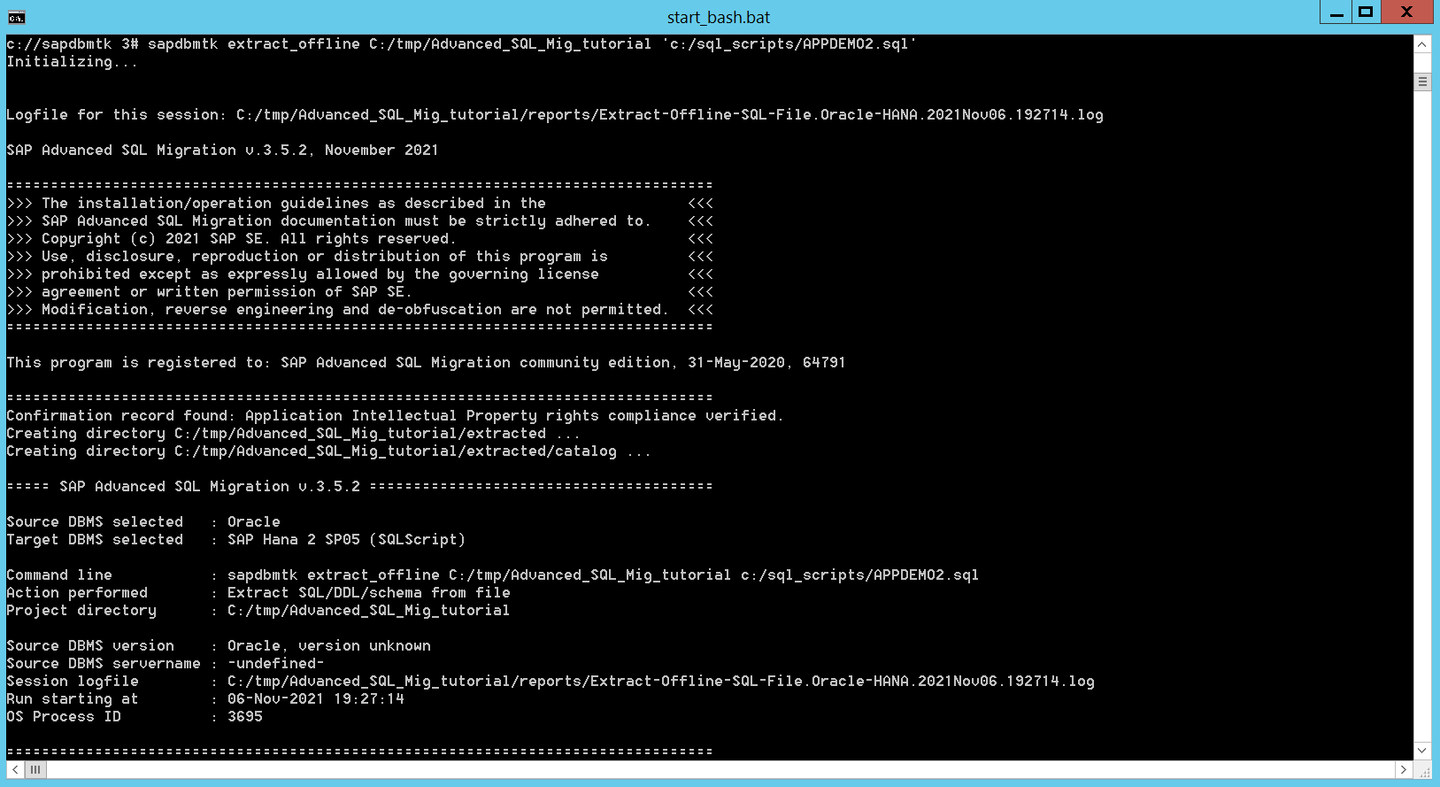Click the "Command line" row
Image resolution: width=1440 pixels, height=787 pixels.
point(493,575)
